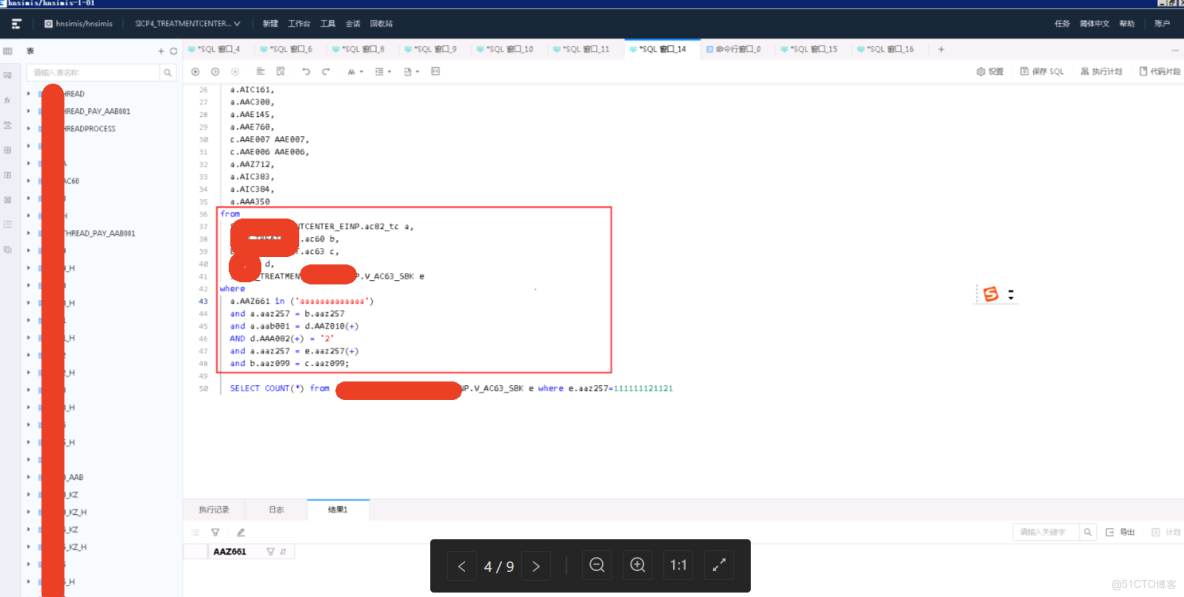Show the 执行计划 execution plan
The width and height of the screenshot is (1184, 597).
click(x=1102, y=72)
